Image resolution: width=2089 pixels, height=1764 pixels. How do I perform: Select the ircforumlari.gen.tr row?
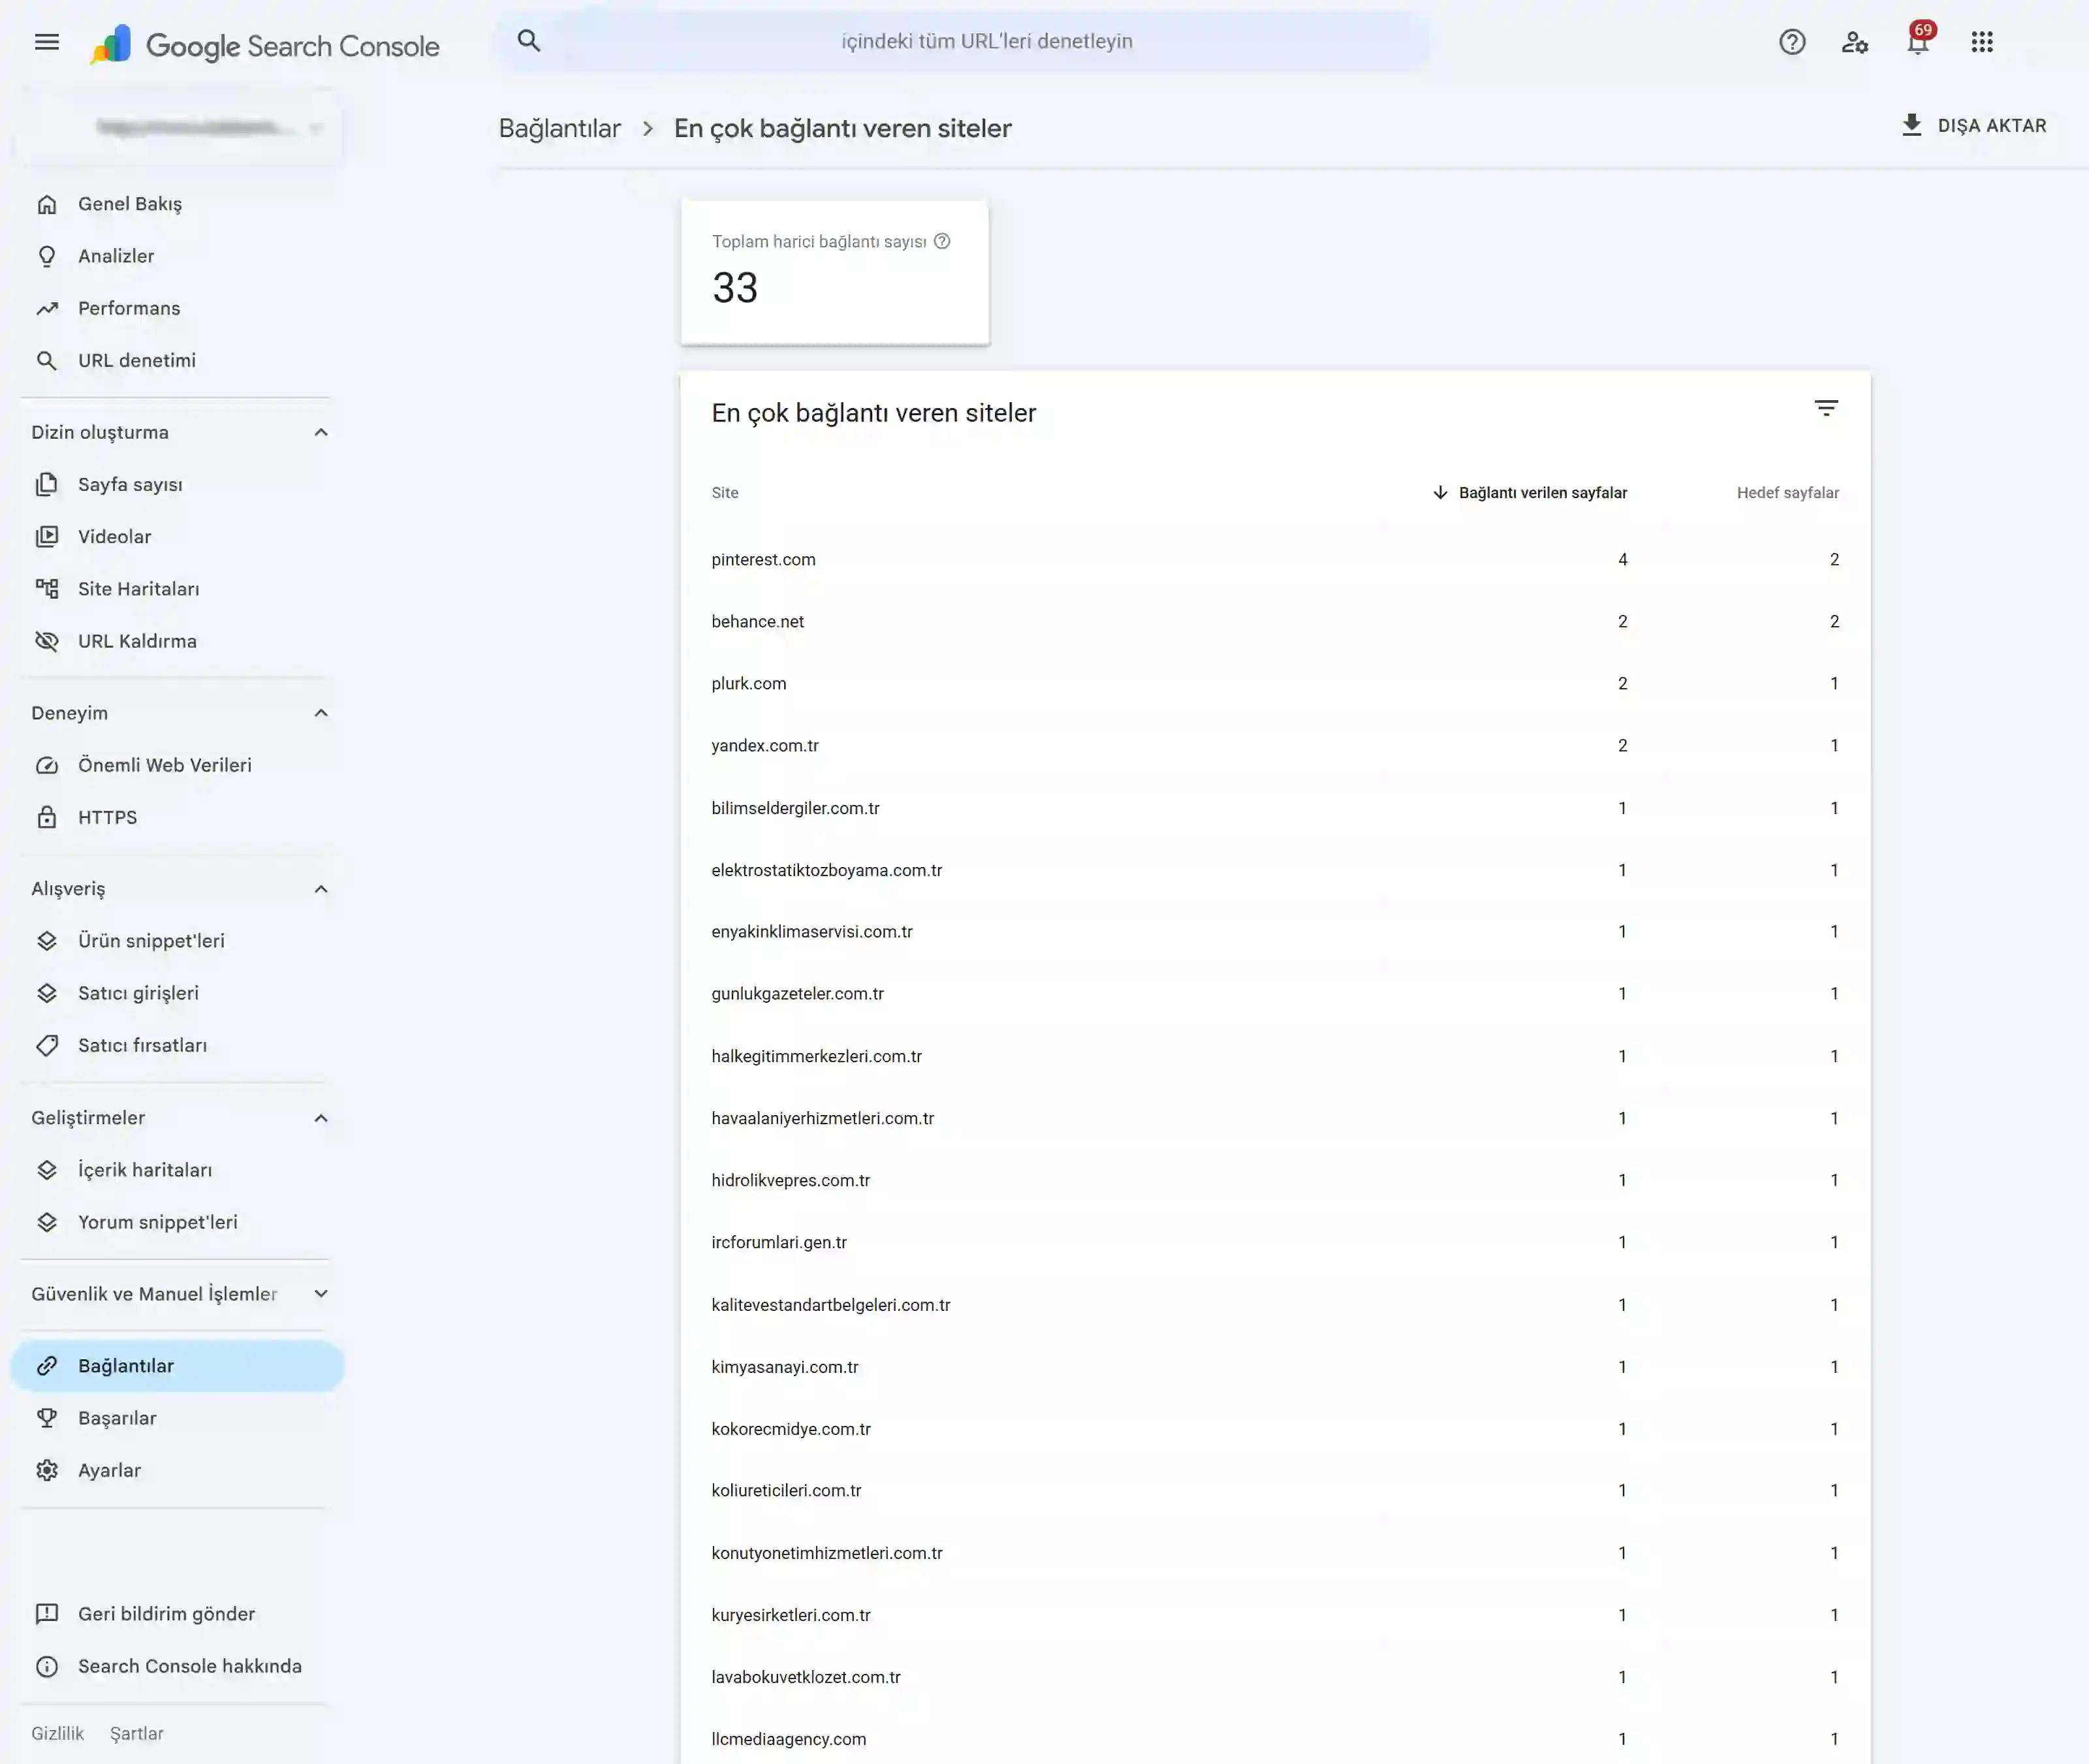point(1275,1242)
